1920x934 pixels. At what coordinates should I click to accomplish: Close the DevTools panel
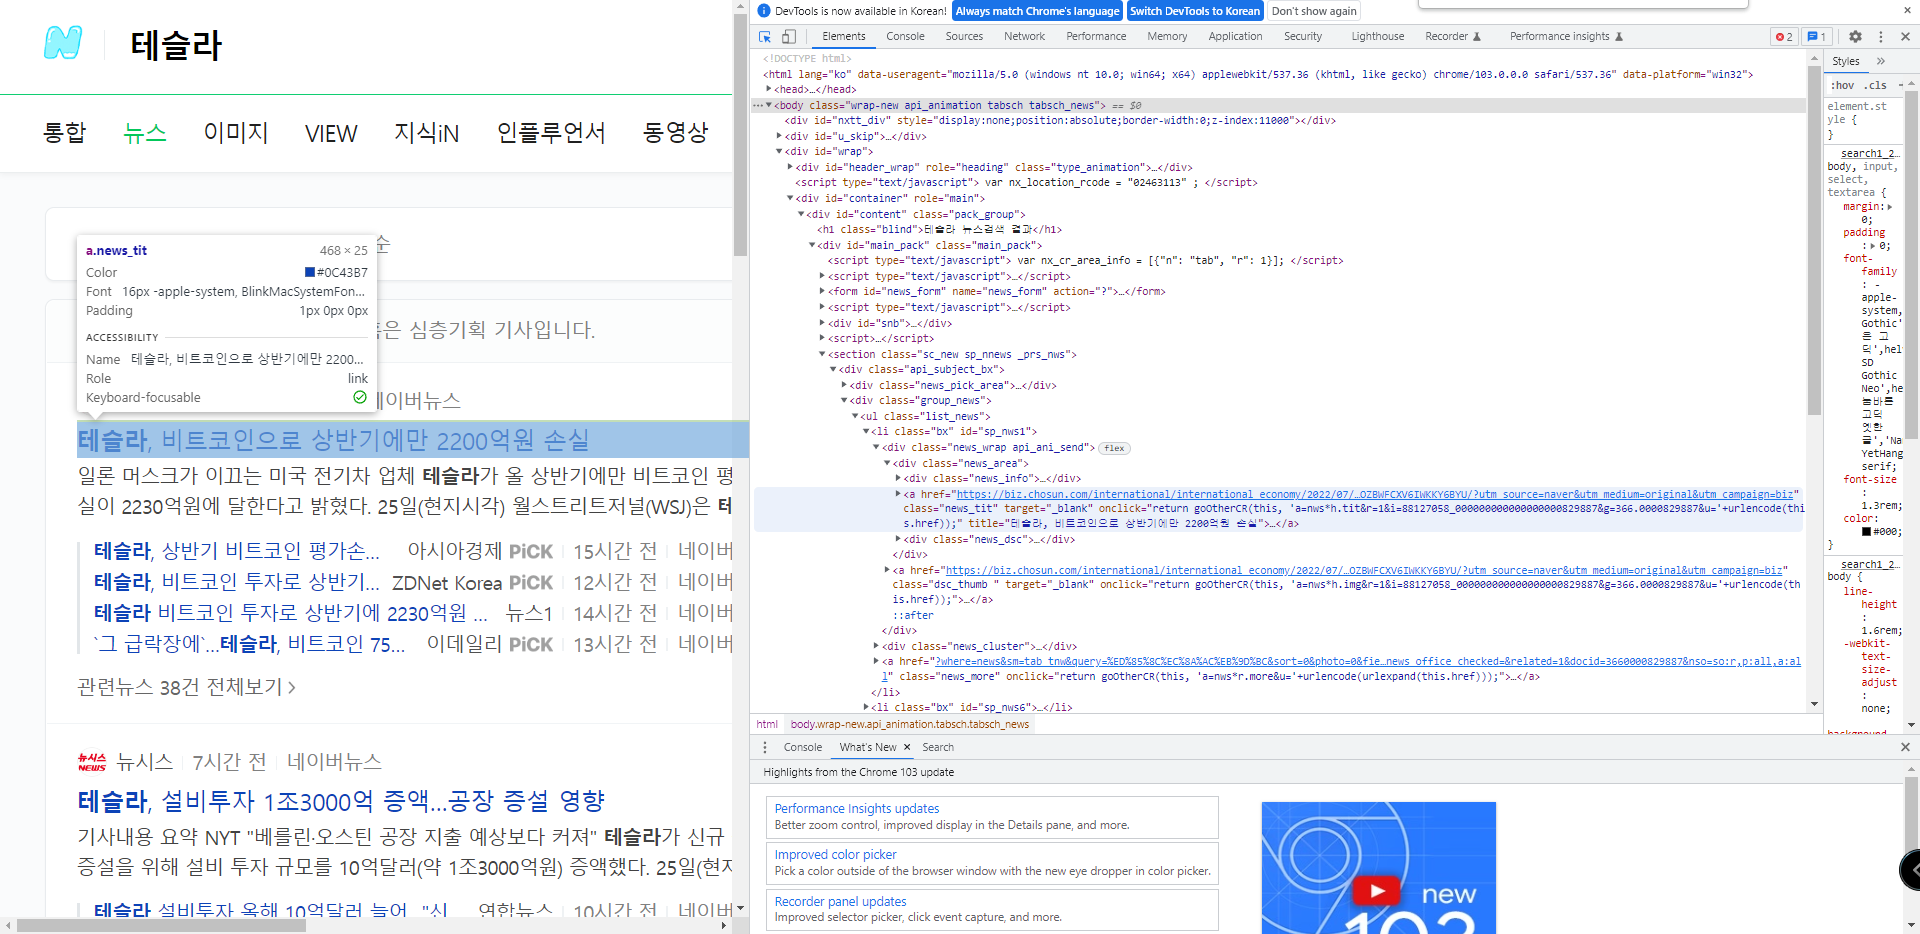click(1905, 36)
